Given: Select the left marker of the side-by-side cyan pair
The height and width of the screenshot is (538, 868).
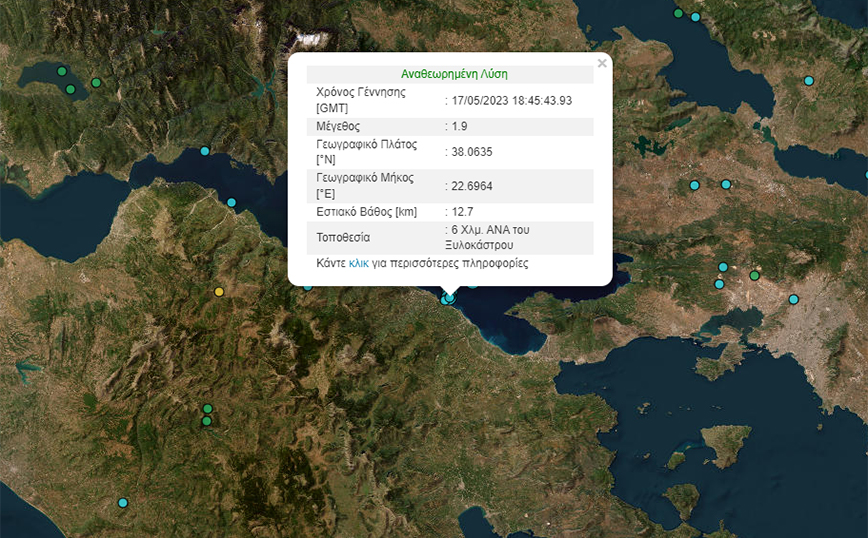Looking at the screenshot, I should 694,185.
